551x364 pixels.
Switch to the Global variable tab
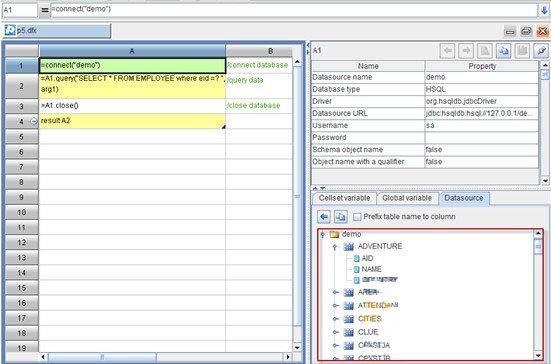coord(407,198)
